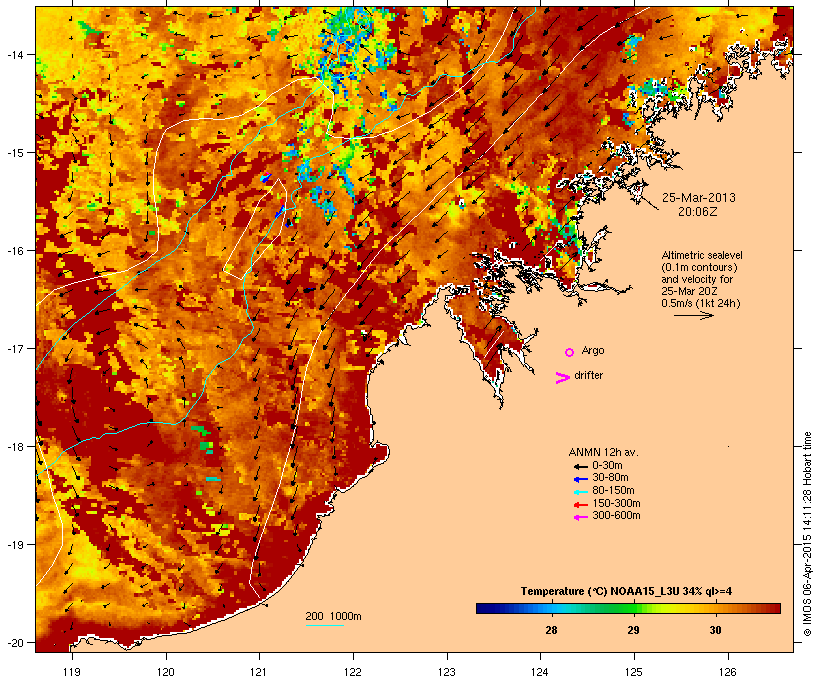This screenshot has width=820, height=680.
Task: Click longitude axis label 122
Action: [352, 672]
